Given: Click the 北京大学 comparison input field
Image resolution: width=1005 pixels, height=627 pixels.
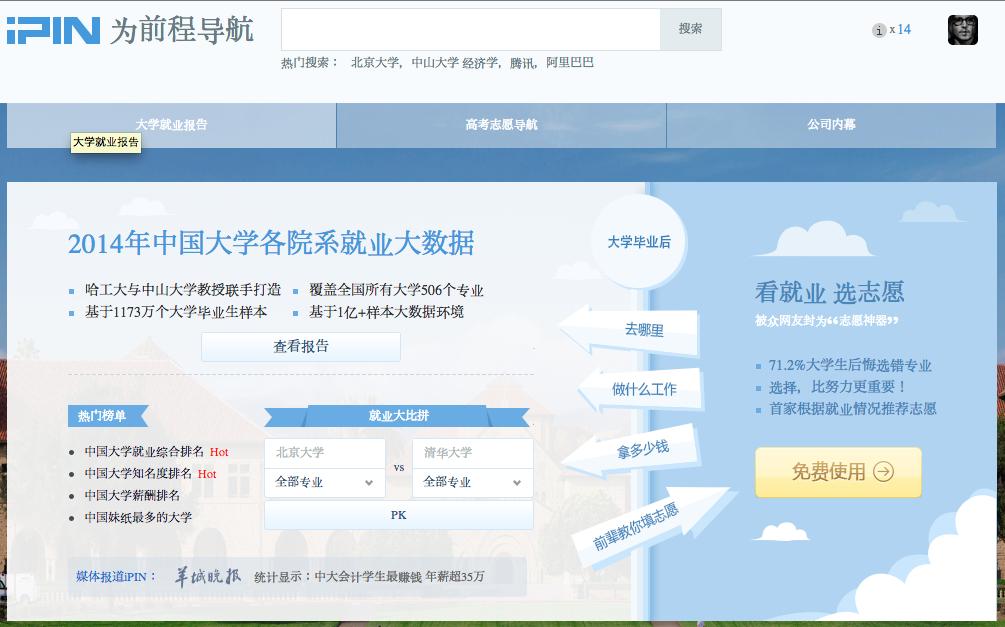Looking at the screenshot, I should (325, 453).
